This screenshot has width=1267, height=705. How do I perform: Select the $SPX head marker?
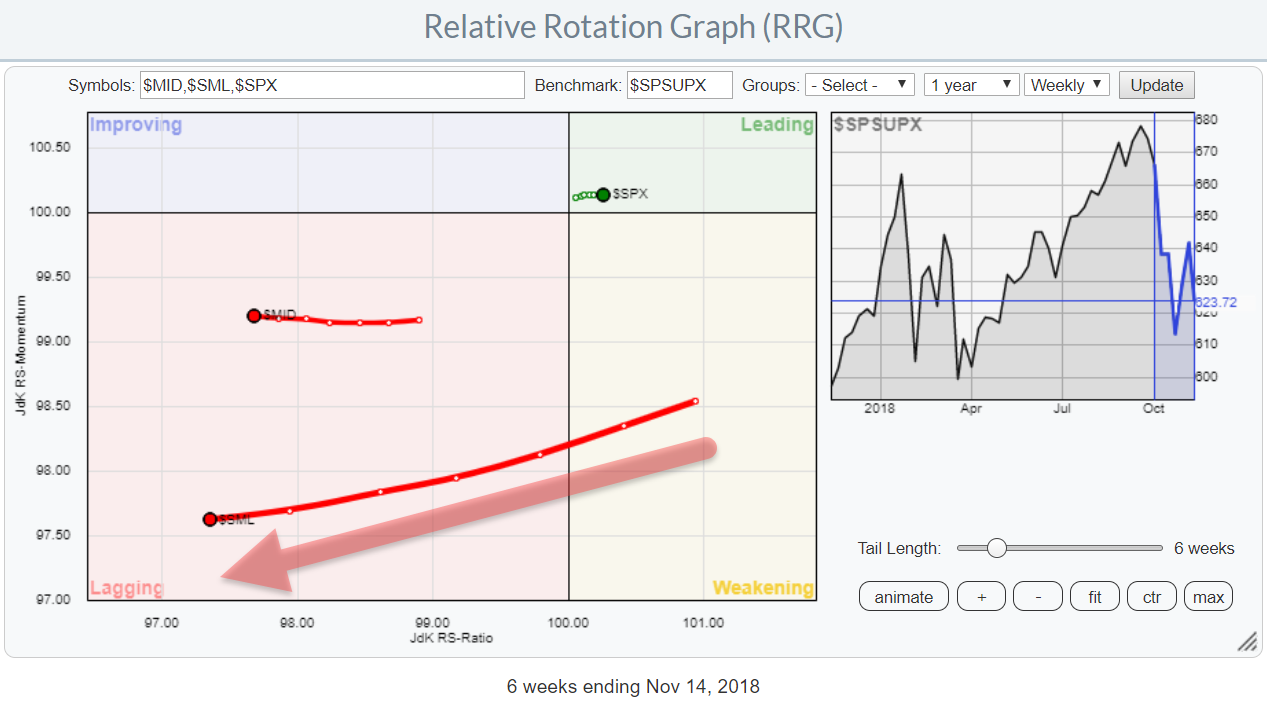(603, 195)
